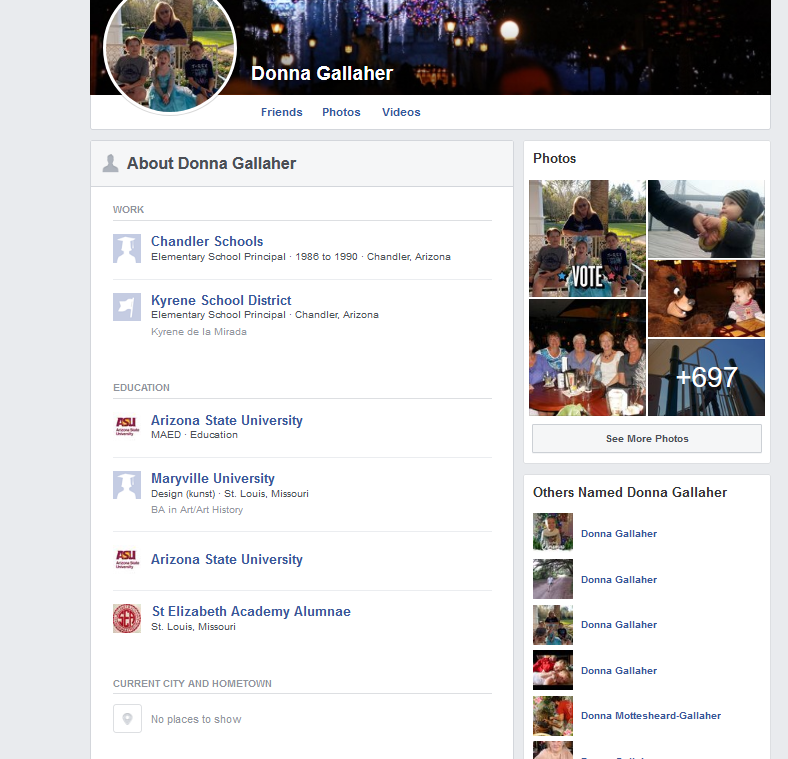Screen dimensions: 788x759
Task: Click the location pin icon under hometown
Action: tap(127, 718)
